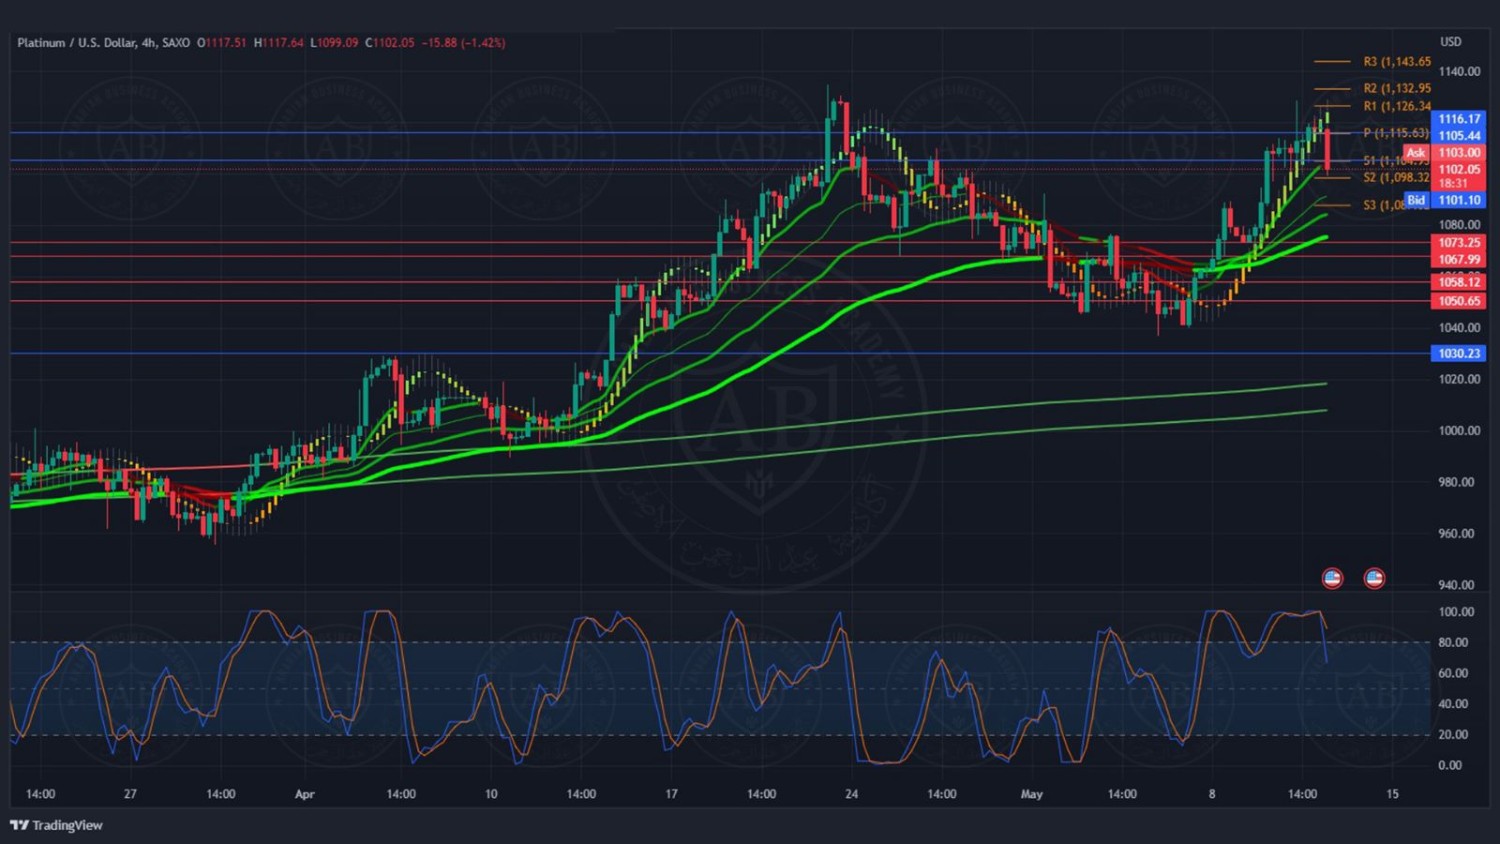Click the second US flag economic event icon
This screenshot has height=844, width=1500.
(1374, 578)
